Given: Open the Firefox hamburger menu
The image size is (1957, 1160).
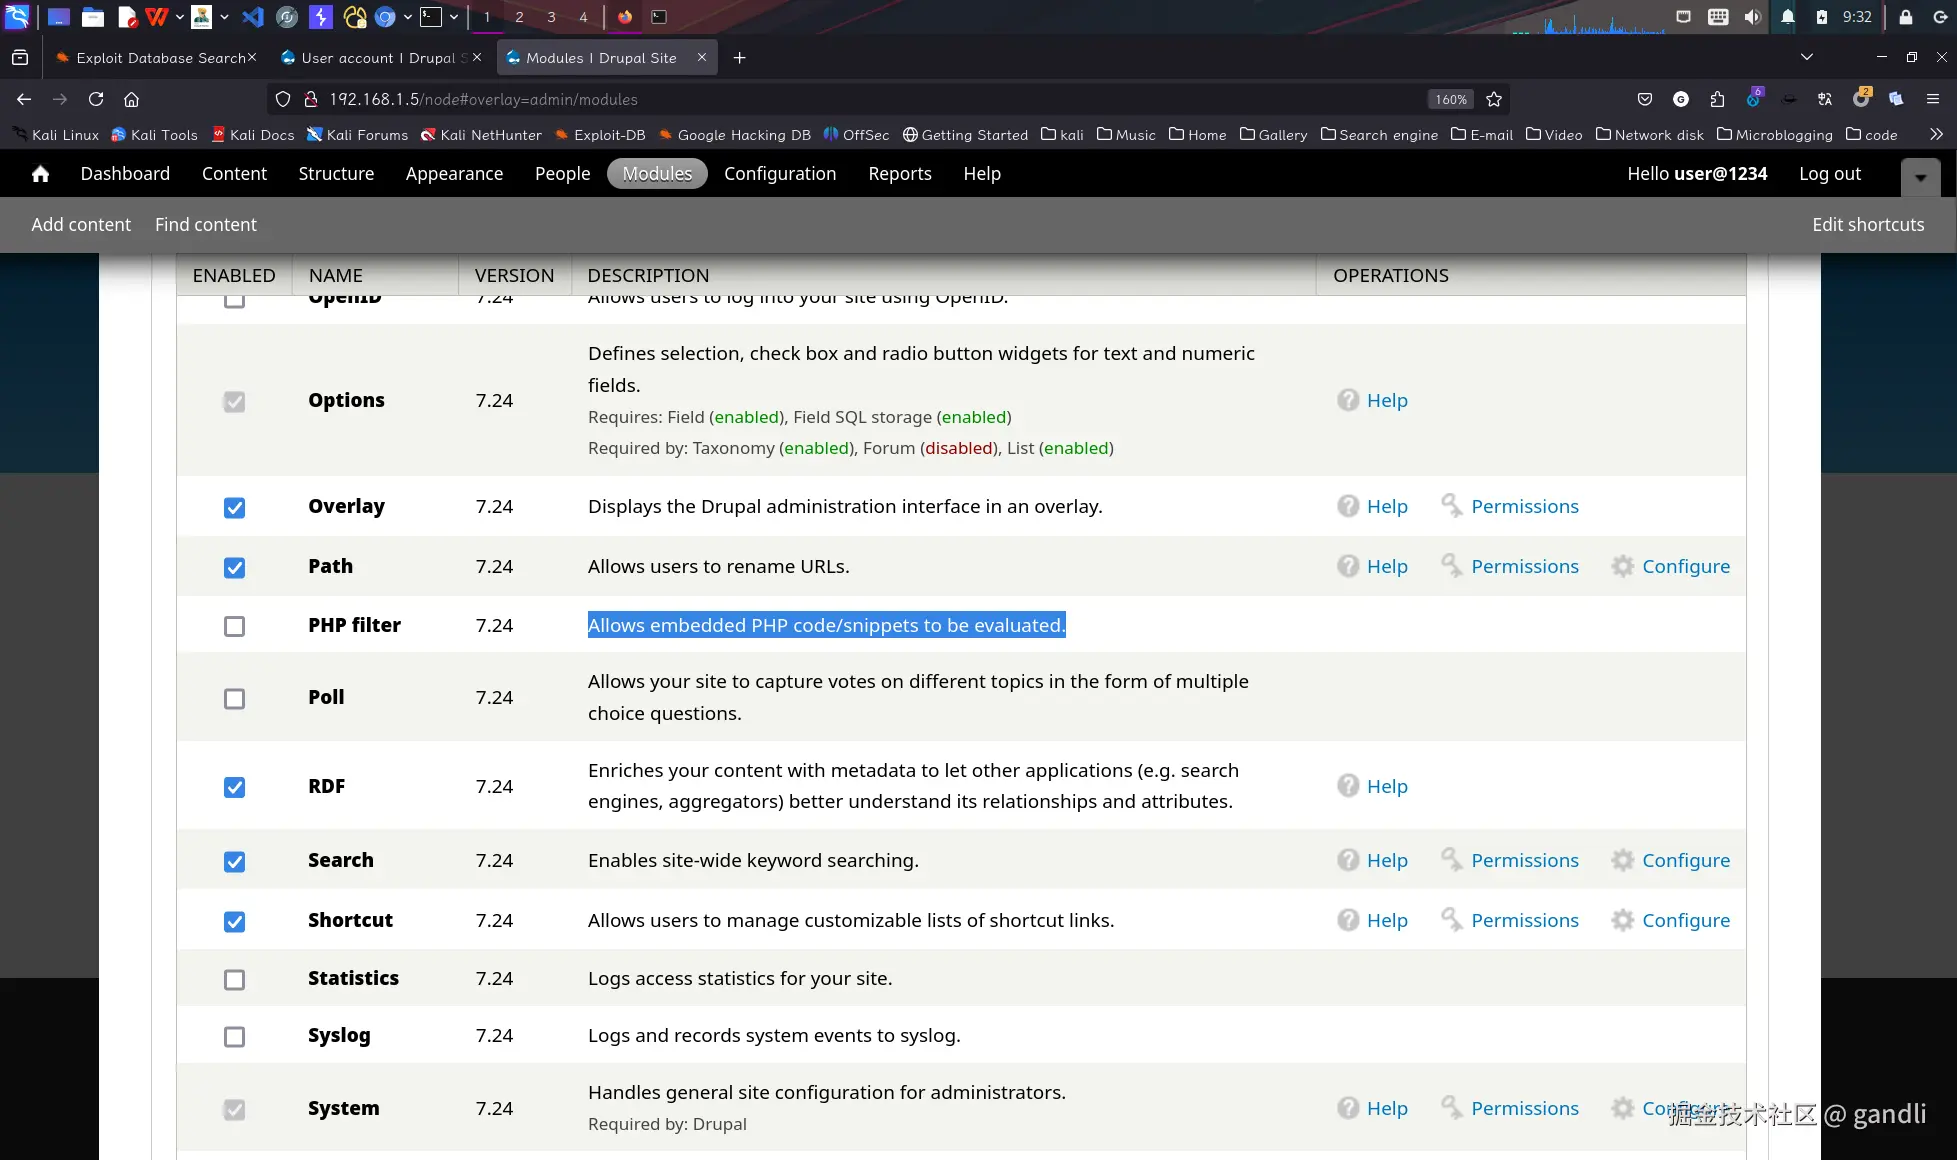Looking at the screenshot, I should [1932, 99].
